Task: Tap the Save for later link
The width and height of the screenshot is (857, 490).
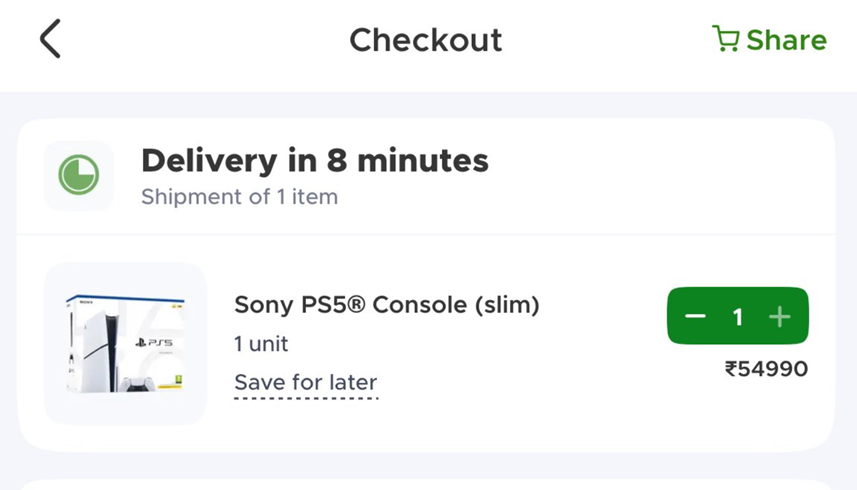Action: 305,383
